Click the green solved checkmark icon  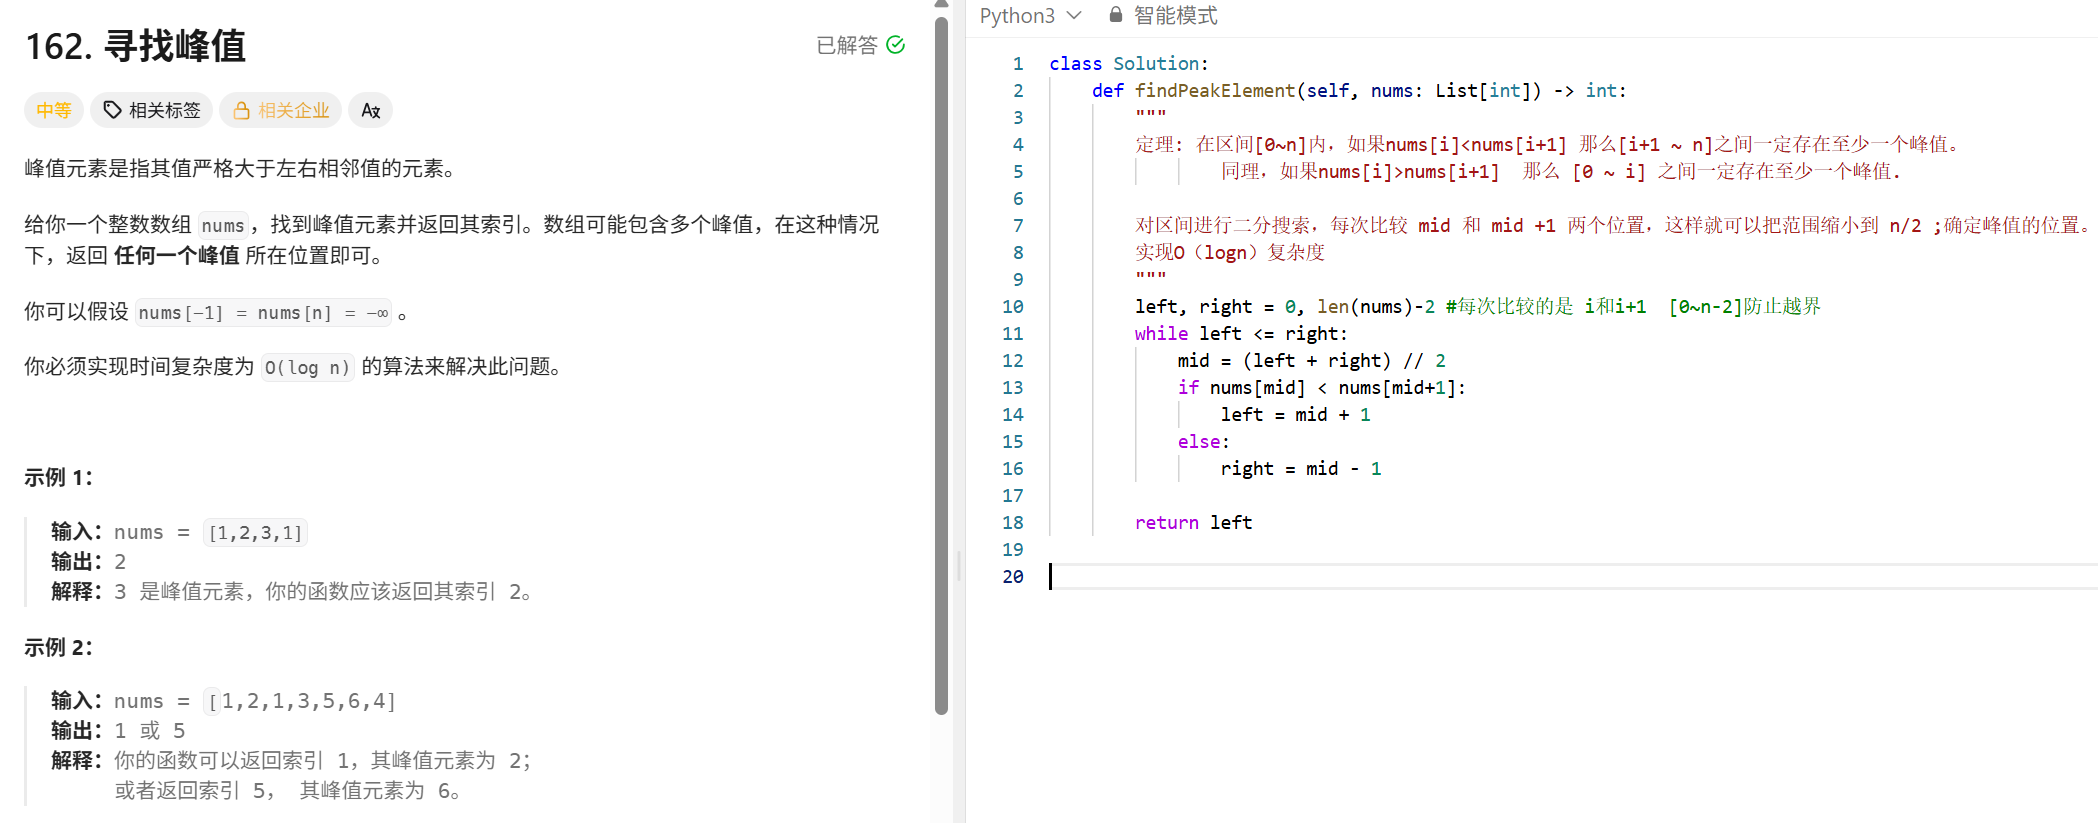tap(895, 45)
